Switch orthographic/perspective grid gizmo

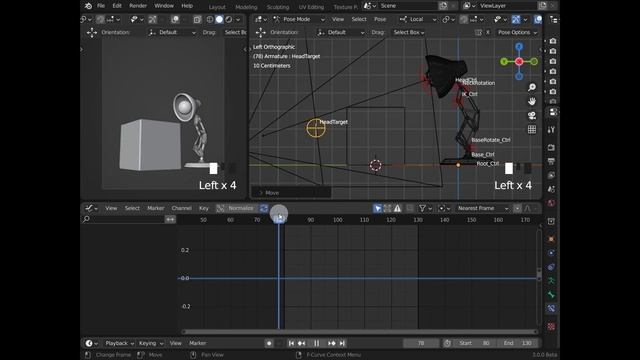532,129
